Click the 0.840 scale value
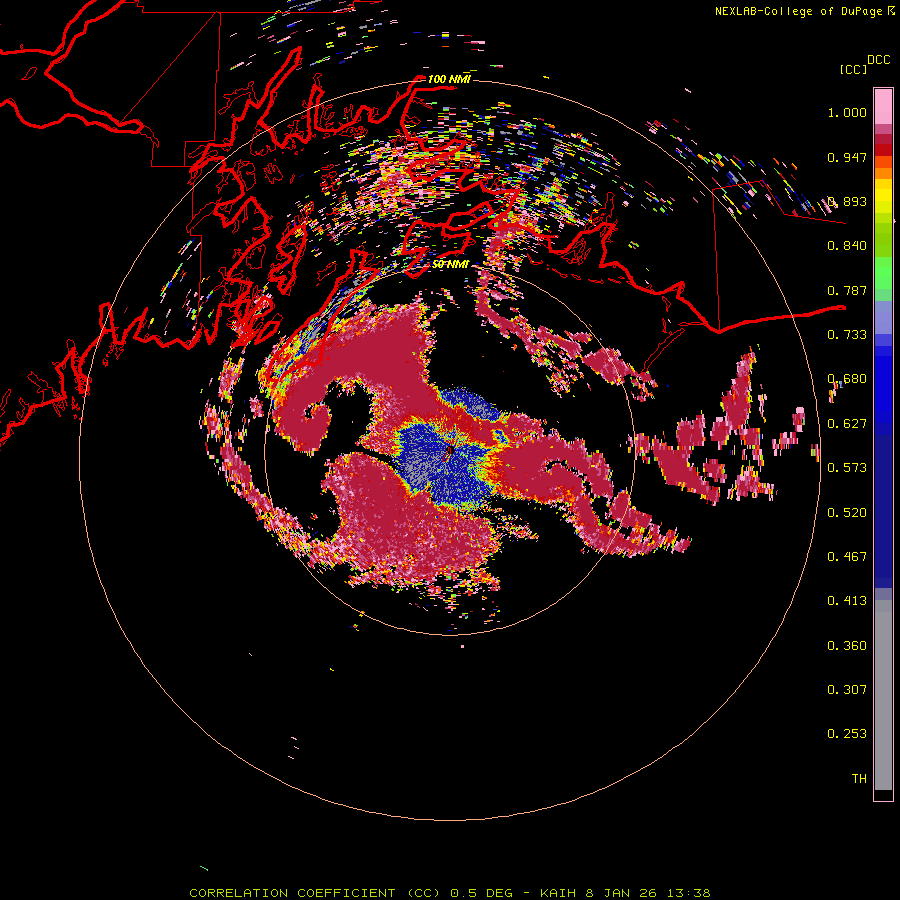The height and width of the screenshot is (900, 900). click(847, 246)
